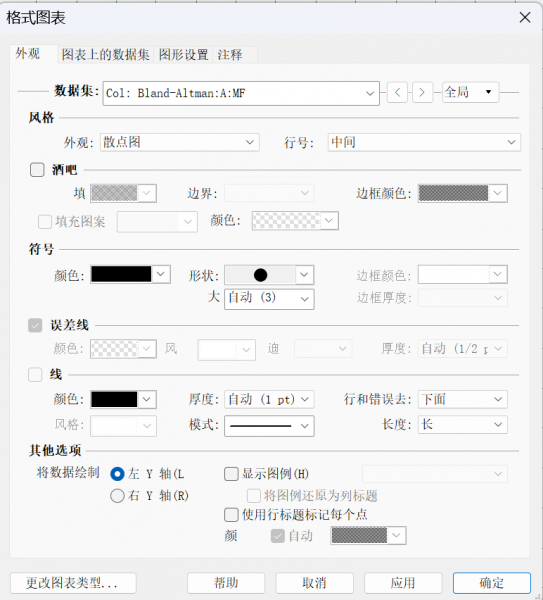Image resolution: width=543 pixels, height=600 pixels.
Task: Select 右 Y 轴(R) radio button
Action: [117, 496]
